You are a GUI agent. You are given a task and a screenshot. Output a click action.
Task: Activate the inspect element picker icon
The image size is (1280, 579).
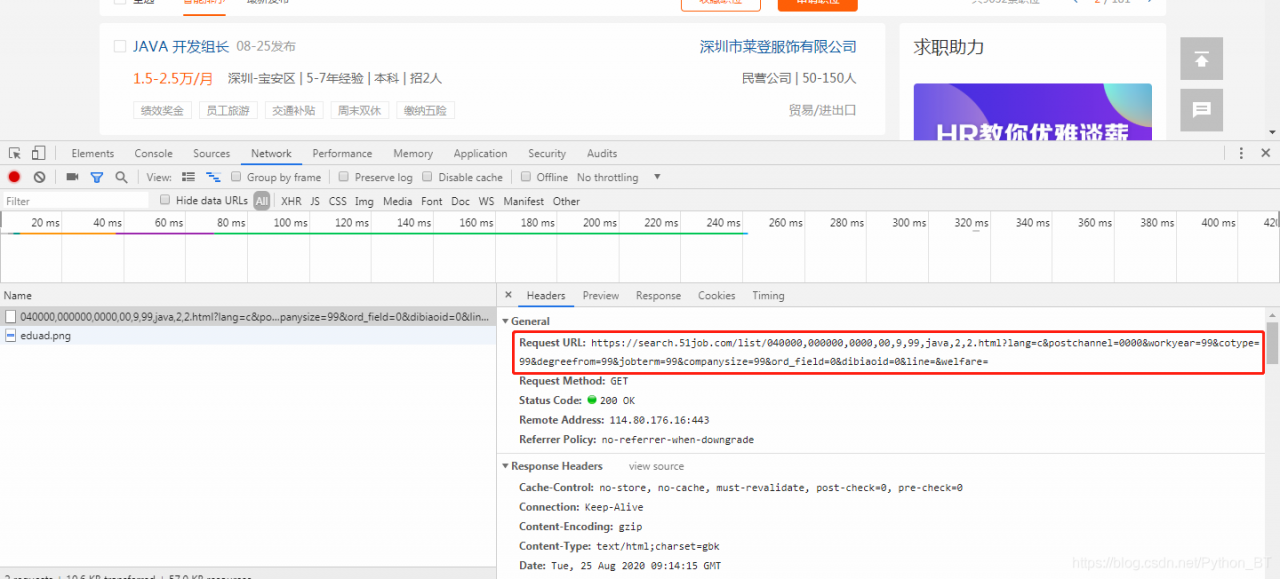click(15, 153)
